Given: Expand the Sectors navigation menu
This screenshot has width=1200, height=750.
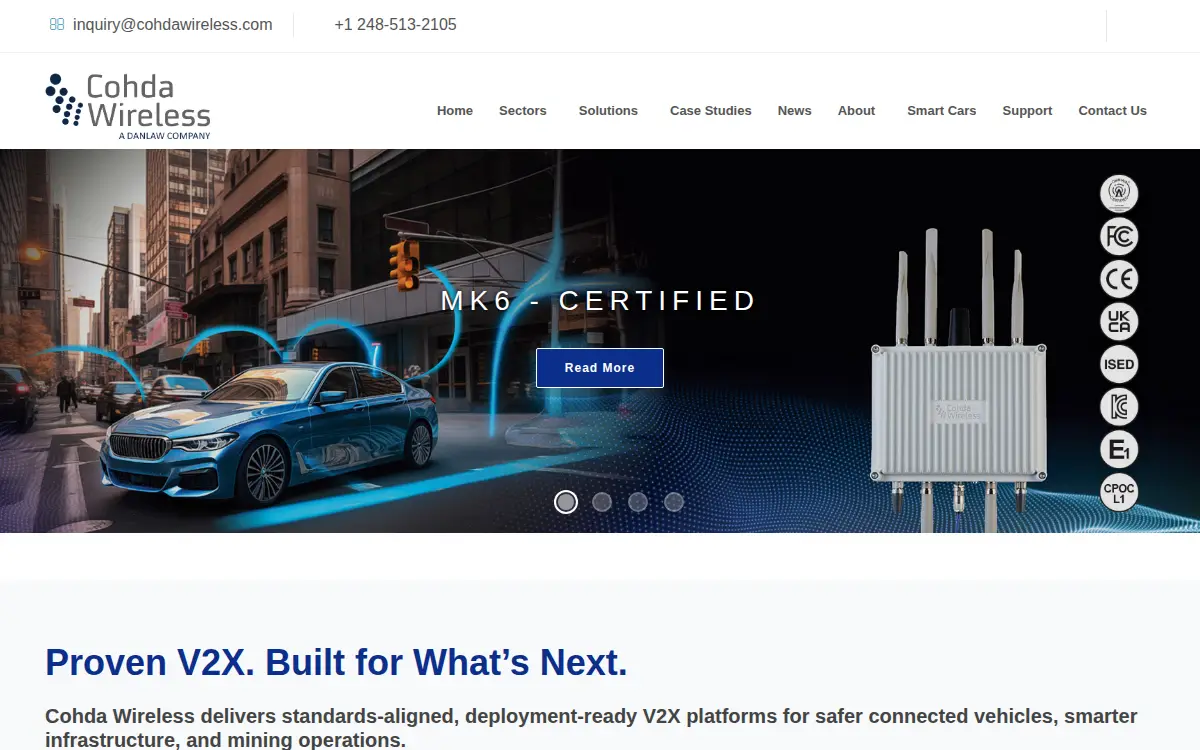Looking at the screenshot, I should [x=523, y=111].
